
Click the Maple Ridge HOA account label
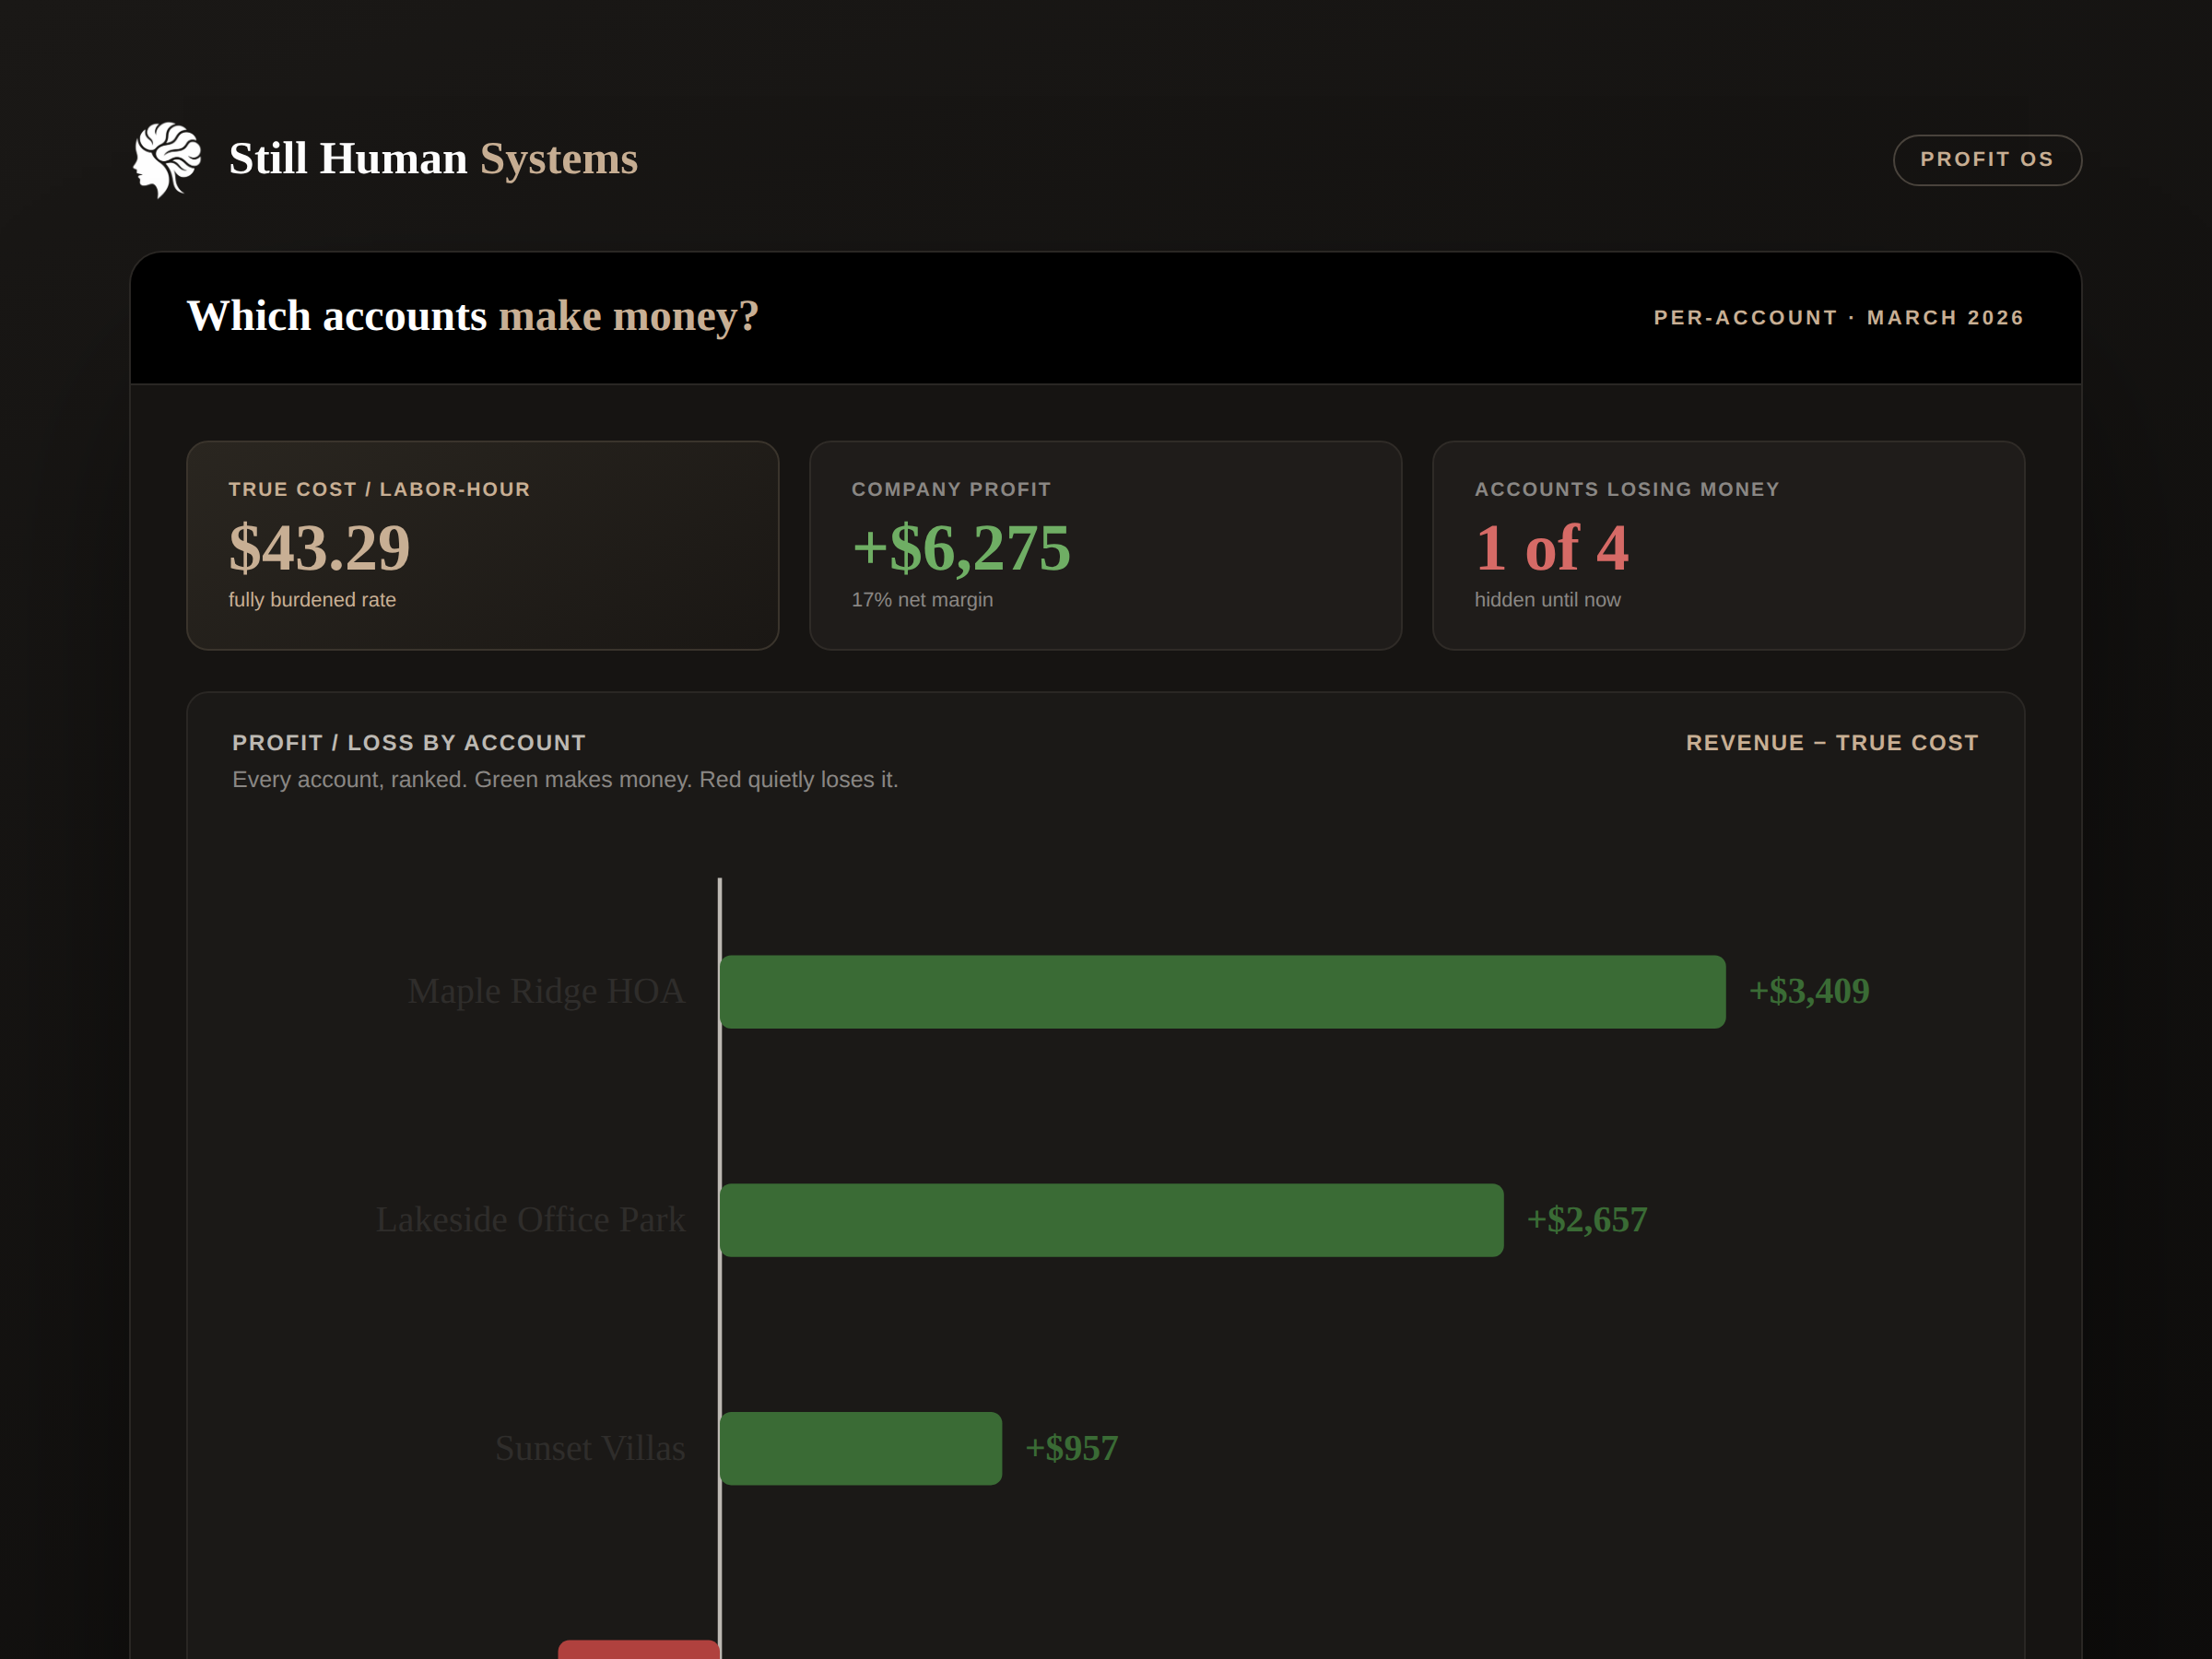point(546,991)
